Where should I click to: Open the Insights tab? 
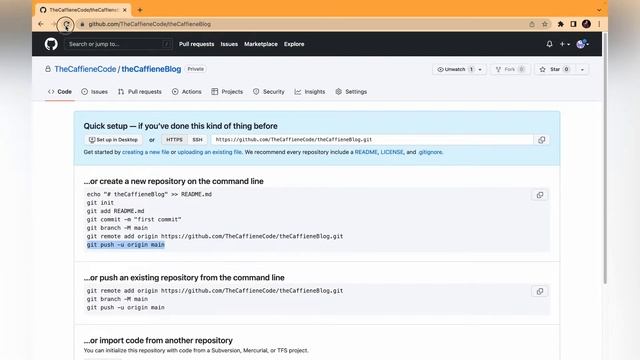[310, 92]
